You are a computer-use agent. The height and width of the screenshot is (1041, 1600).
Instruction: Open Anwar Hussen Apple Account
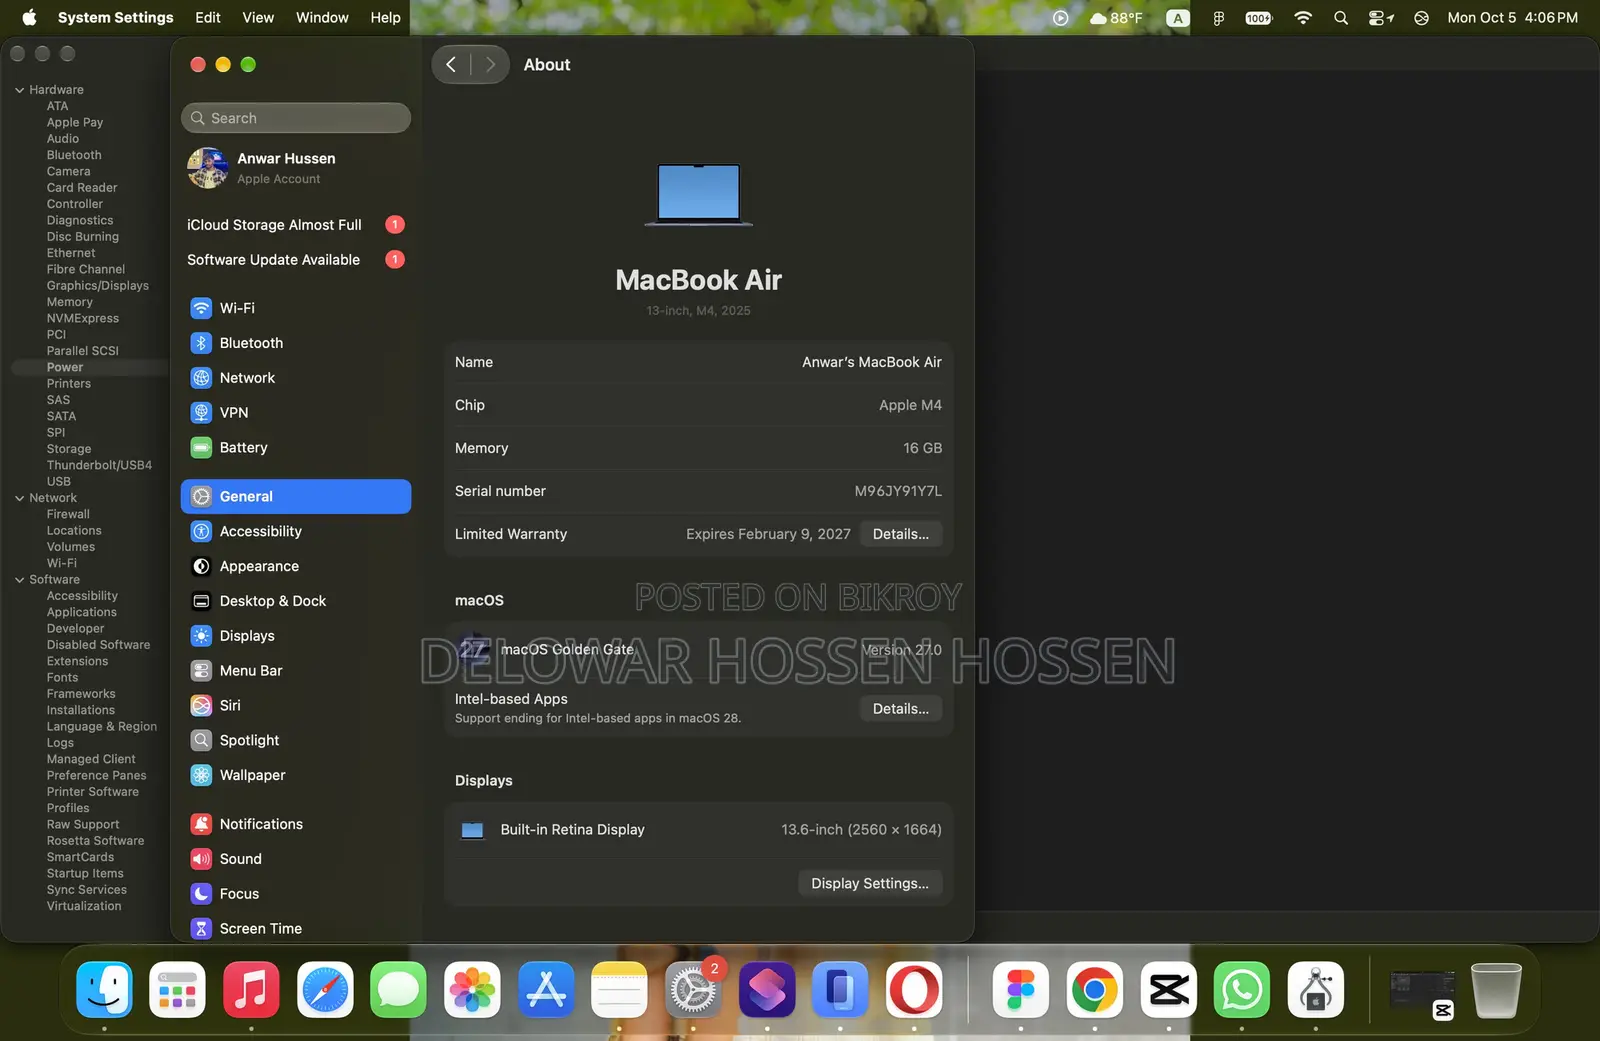[x=295, y=168]
